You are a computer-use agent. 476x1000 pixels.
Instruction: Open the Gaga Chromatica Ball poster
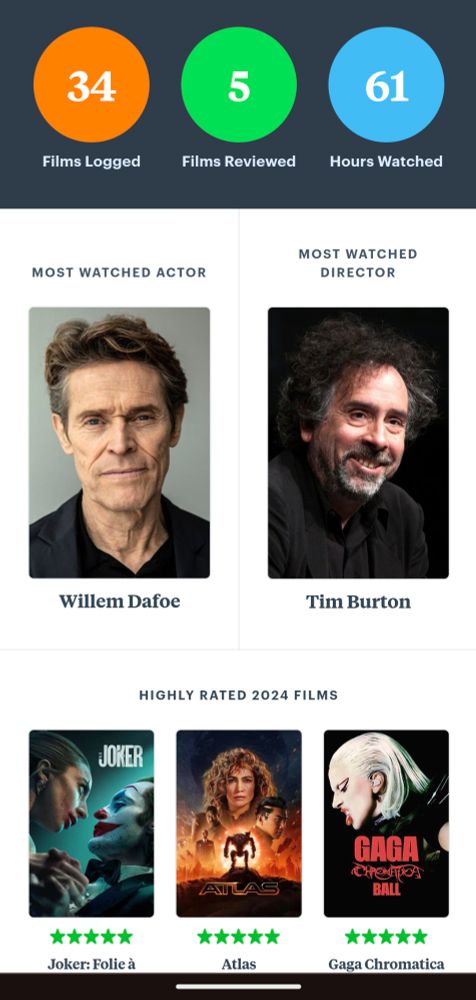pos(386,823)
